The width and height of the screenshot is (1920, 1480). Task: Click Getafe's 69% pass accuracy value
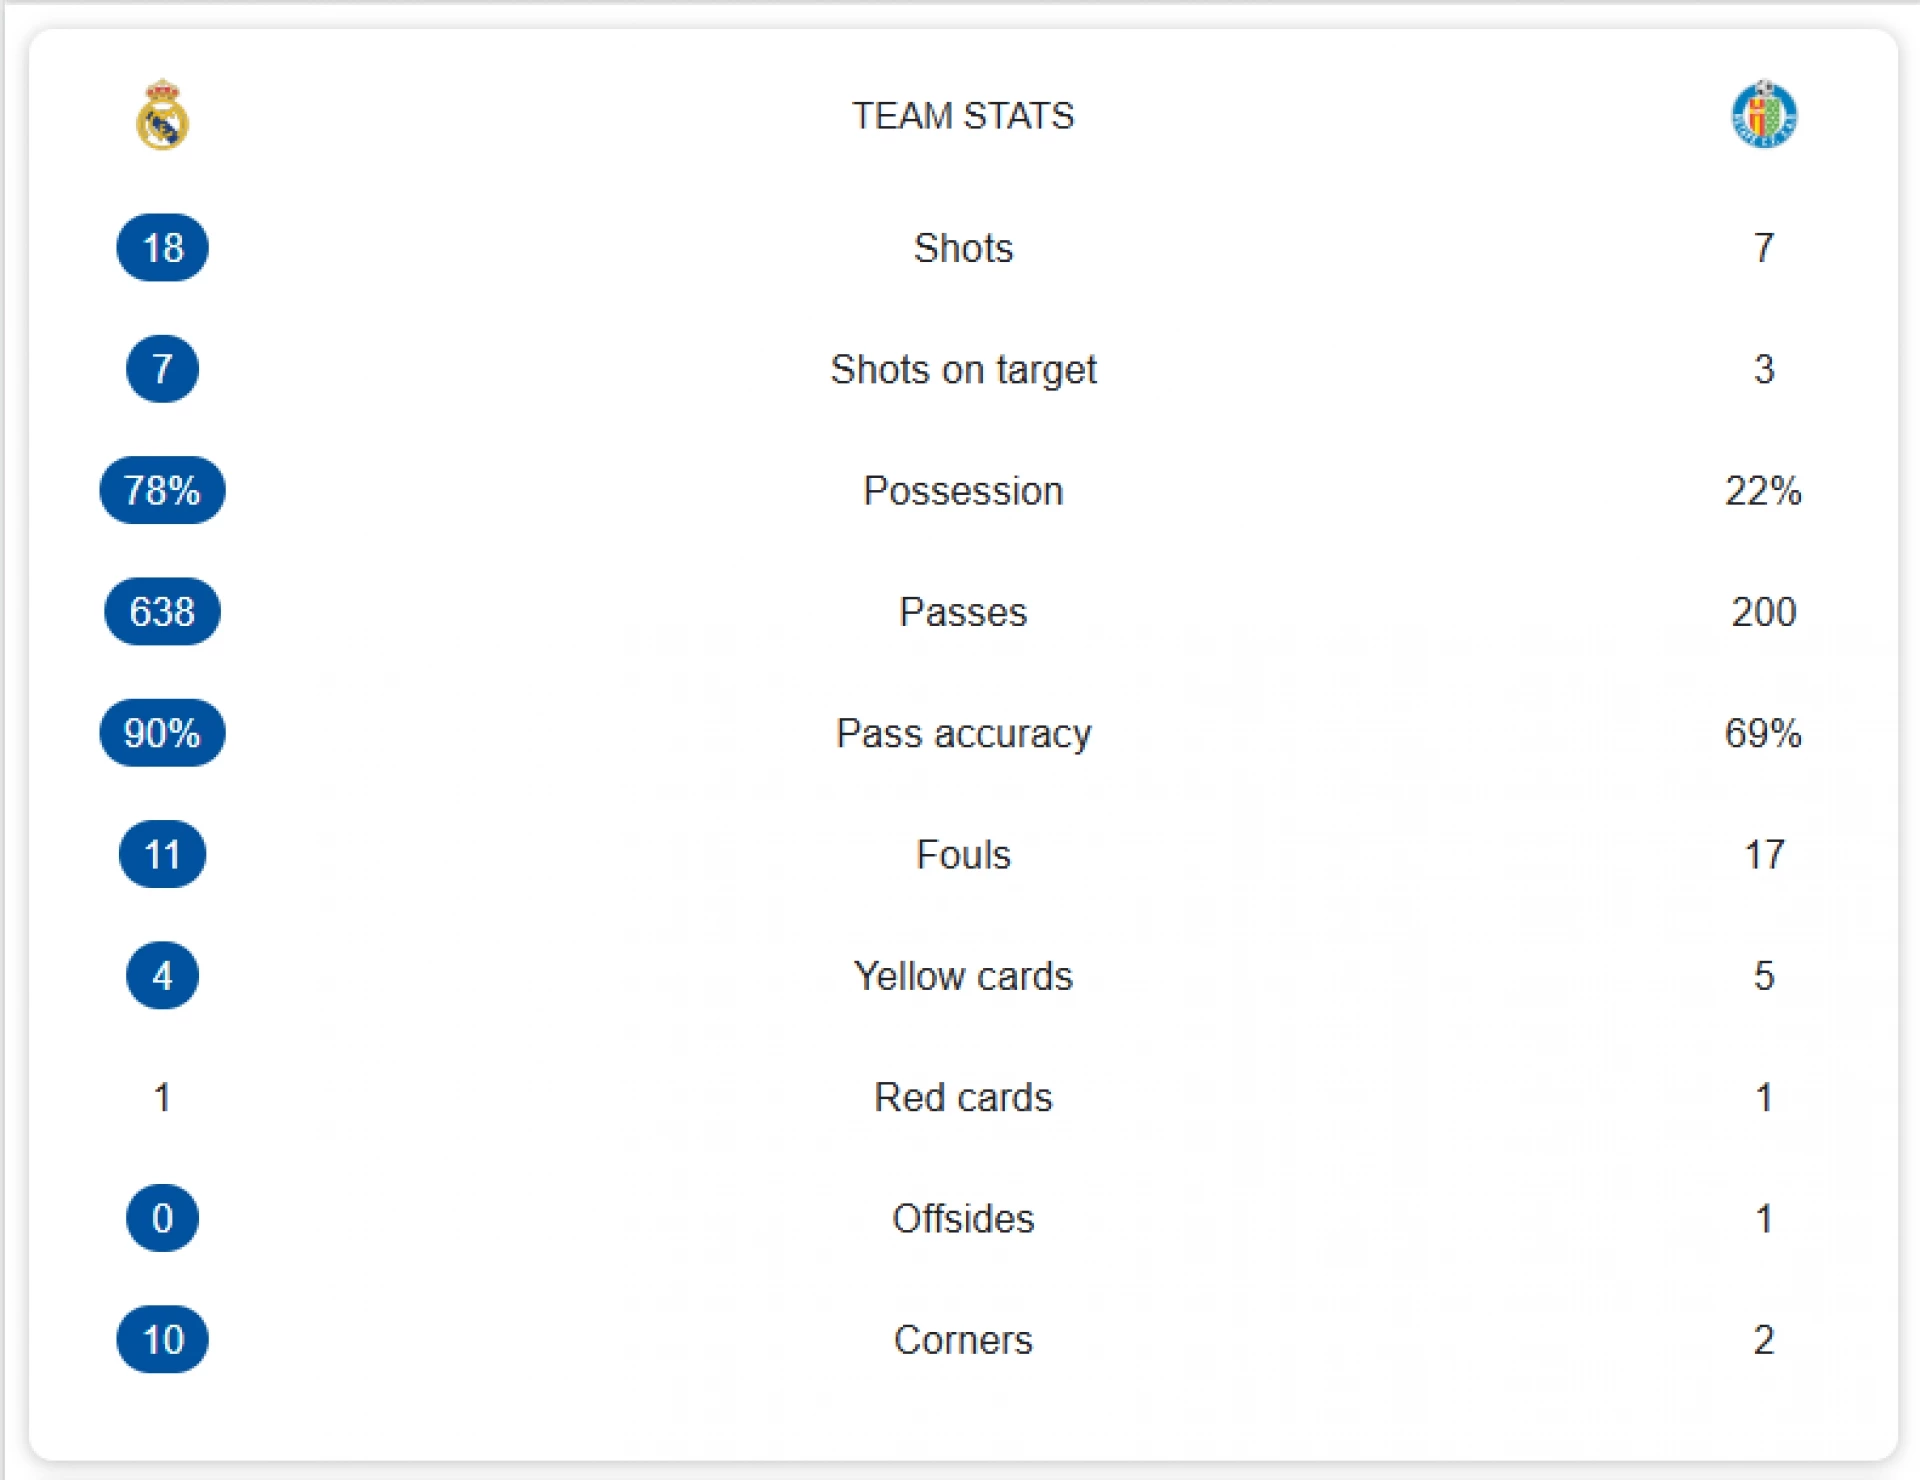click(x=1763, y=733)
